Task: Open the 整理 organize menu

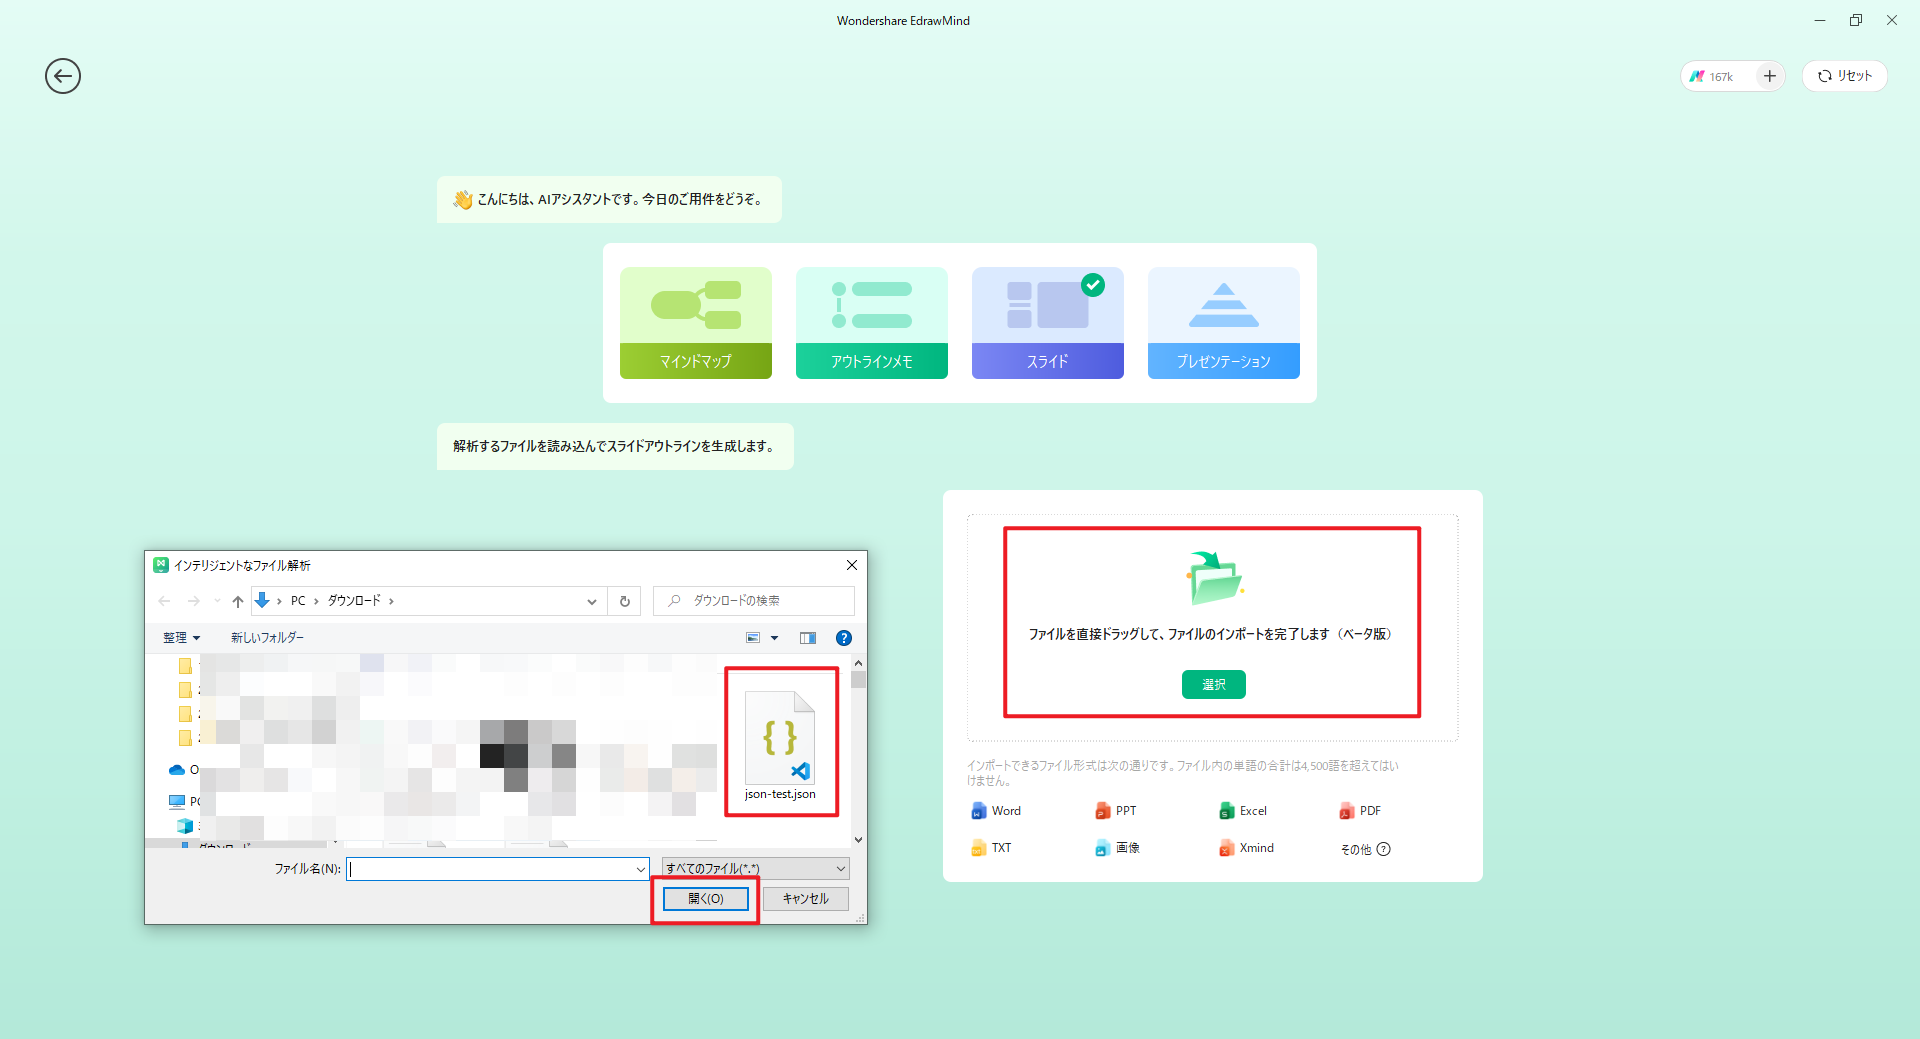Action: coord(182,638)
